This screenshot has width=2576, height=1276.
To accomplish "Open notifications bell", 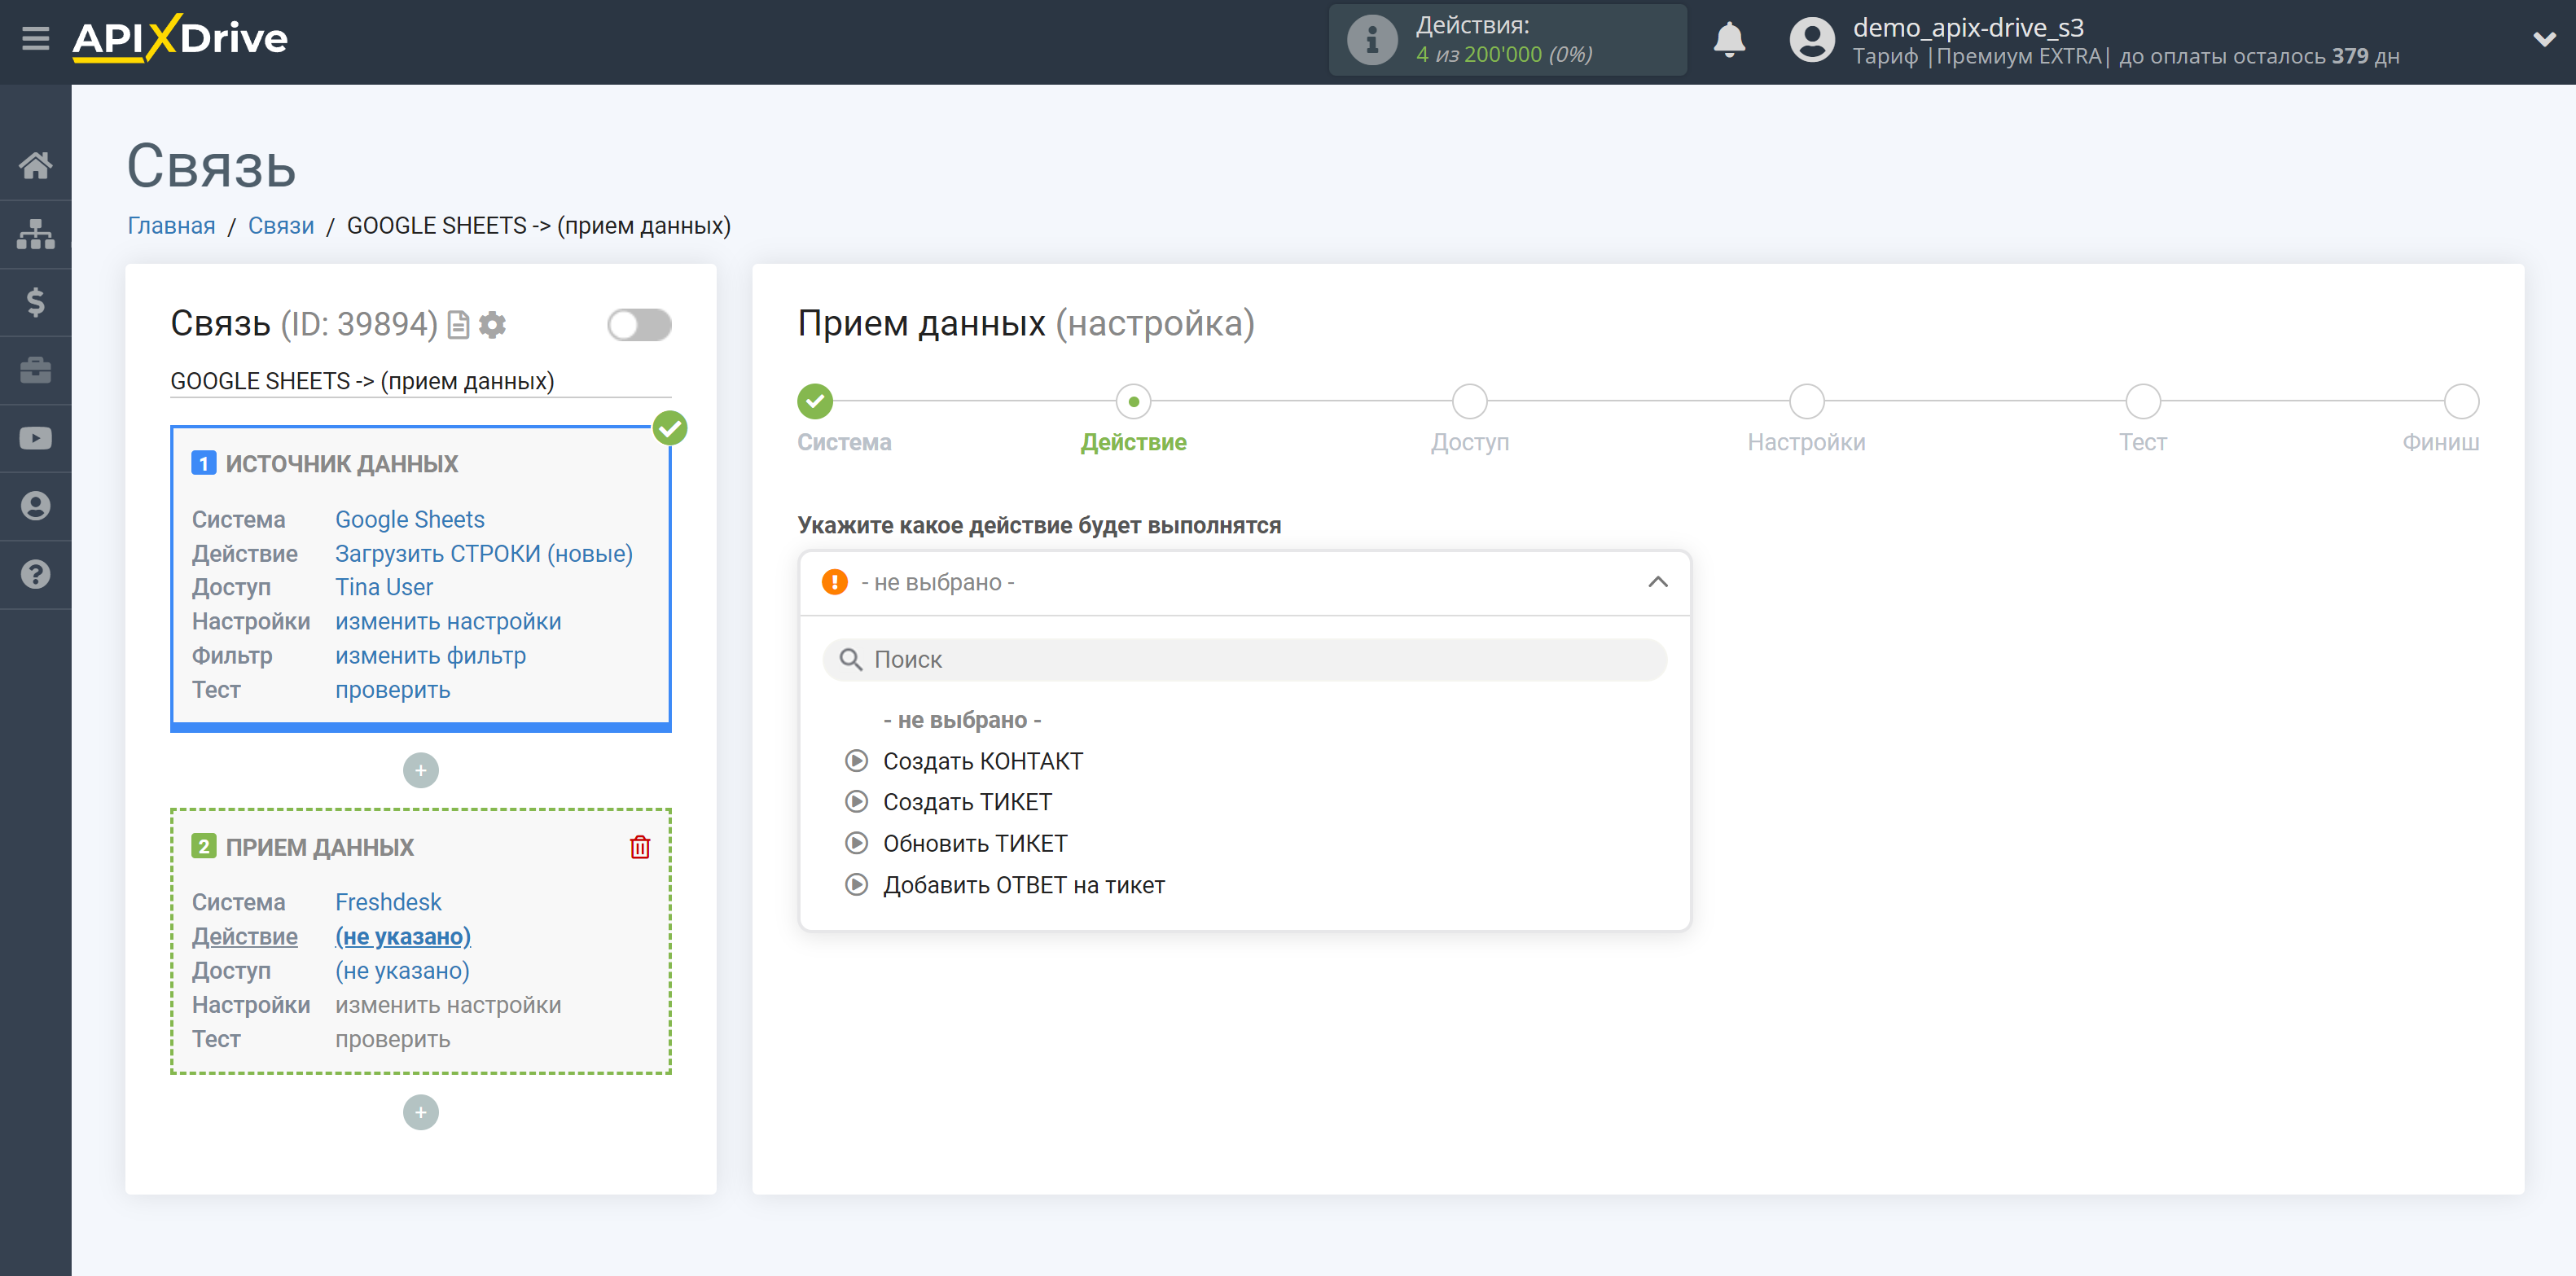I will pyautogui.click(x=1729, y=40).
